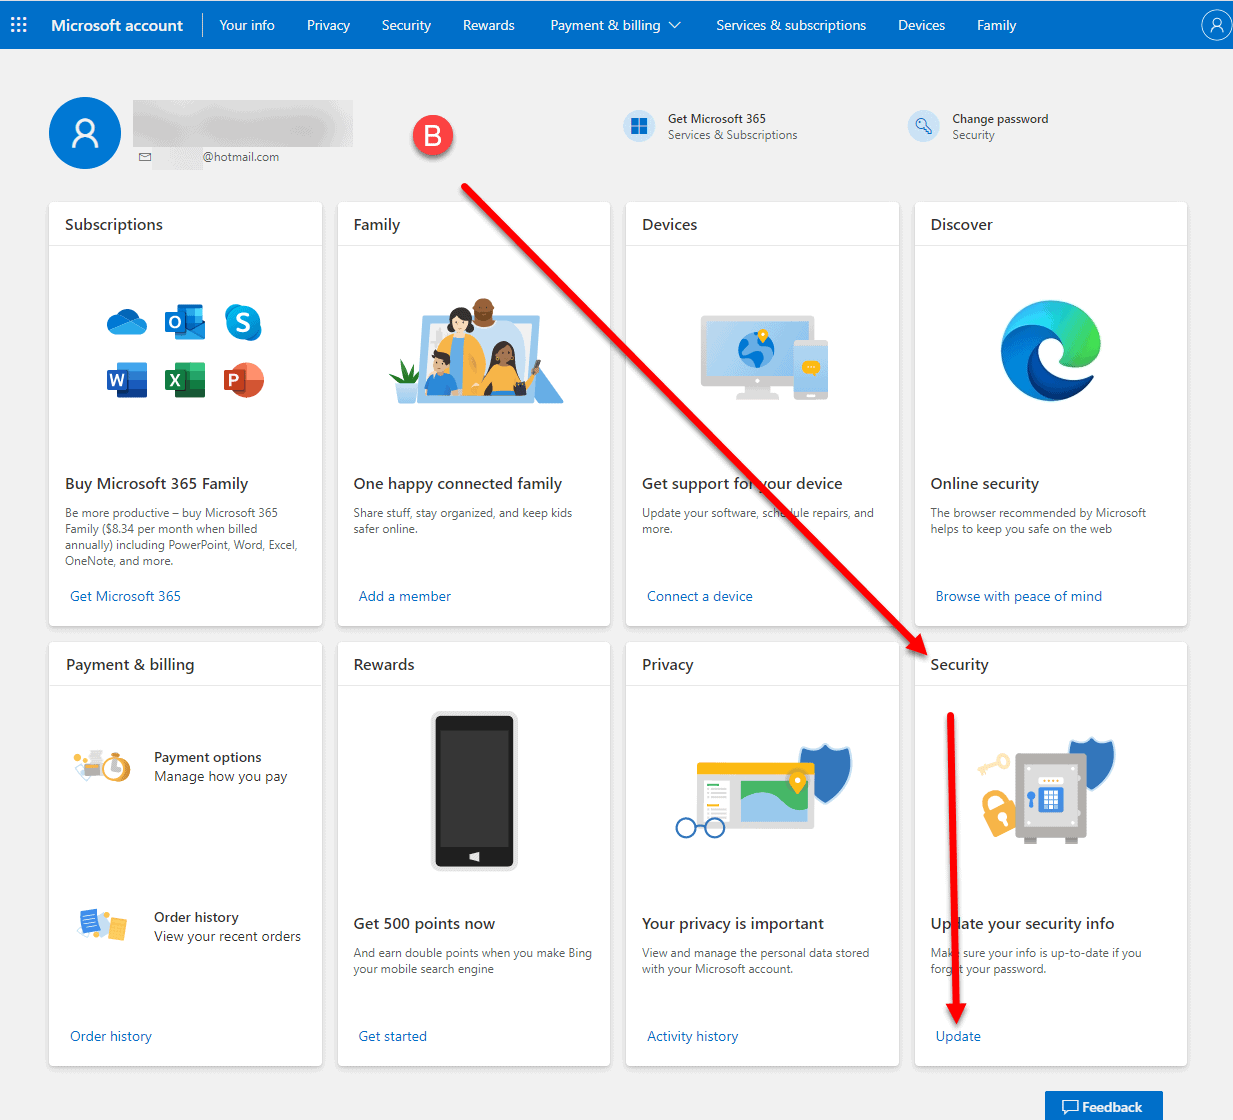
Task: Click the Skype icon in Subscriptions
Action: (x=243, y=322)
